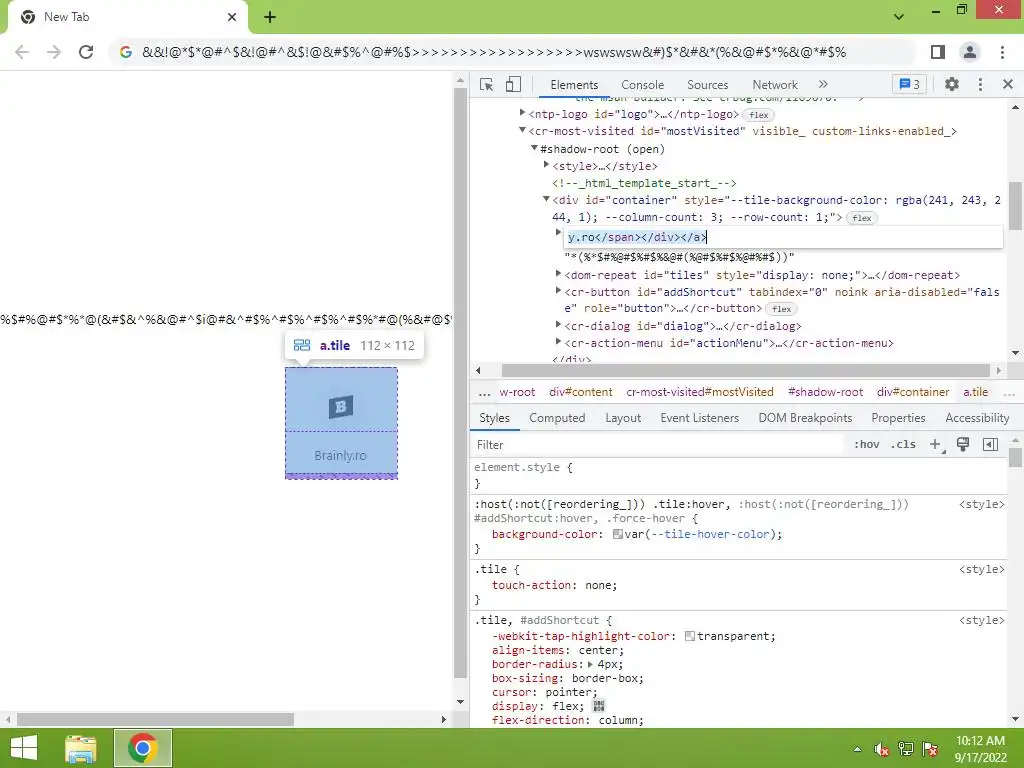This screenshot has width=1024, height=768.
Task: Open the flexbox editor icon beside display
Action: pos(598,706)
